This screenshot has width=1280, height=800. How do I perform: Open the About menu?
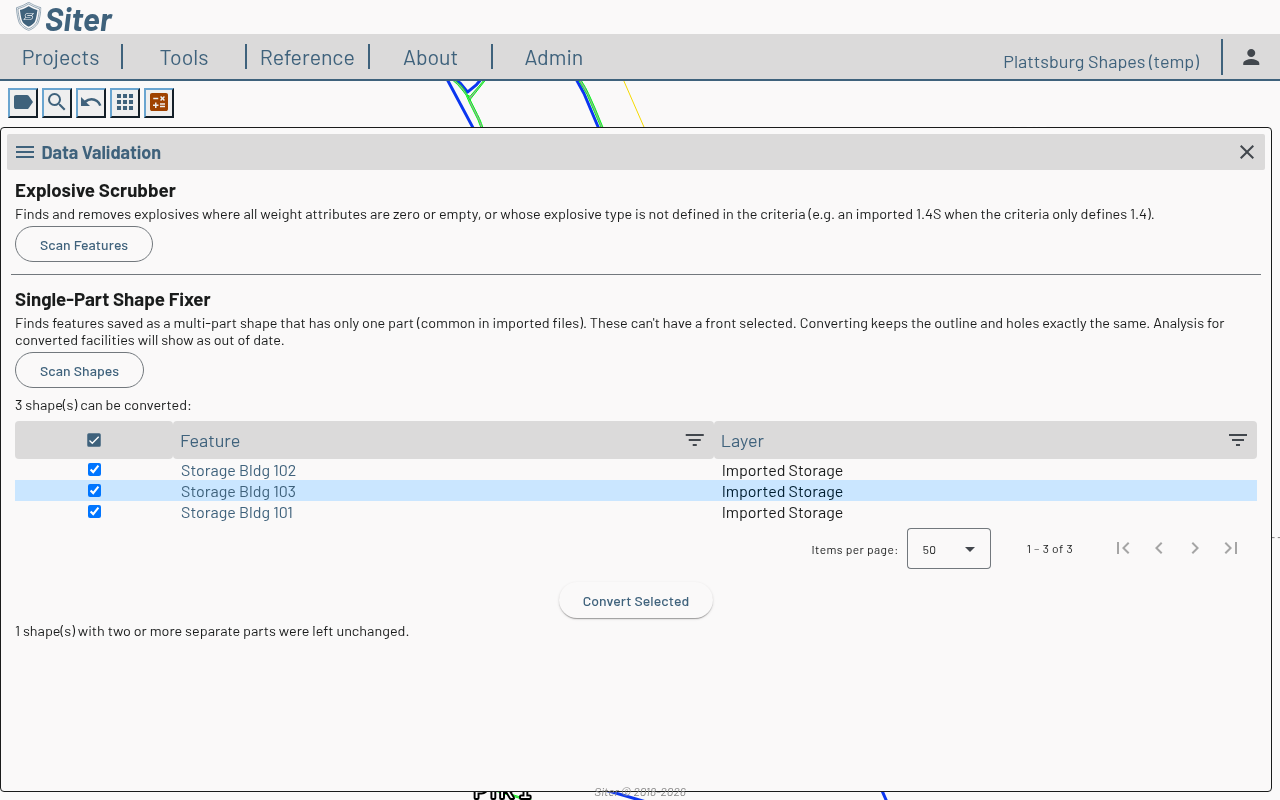click(x=430, y=57)
